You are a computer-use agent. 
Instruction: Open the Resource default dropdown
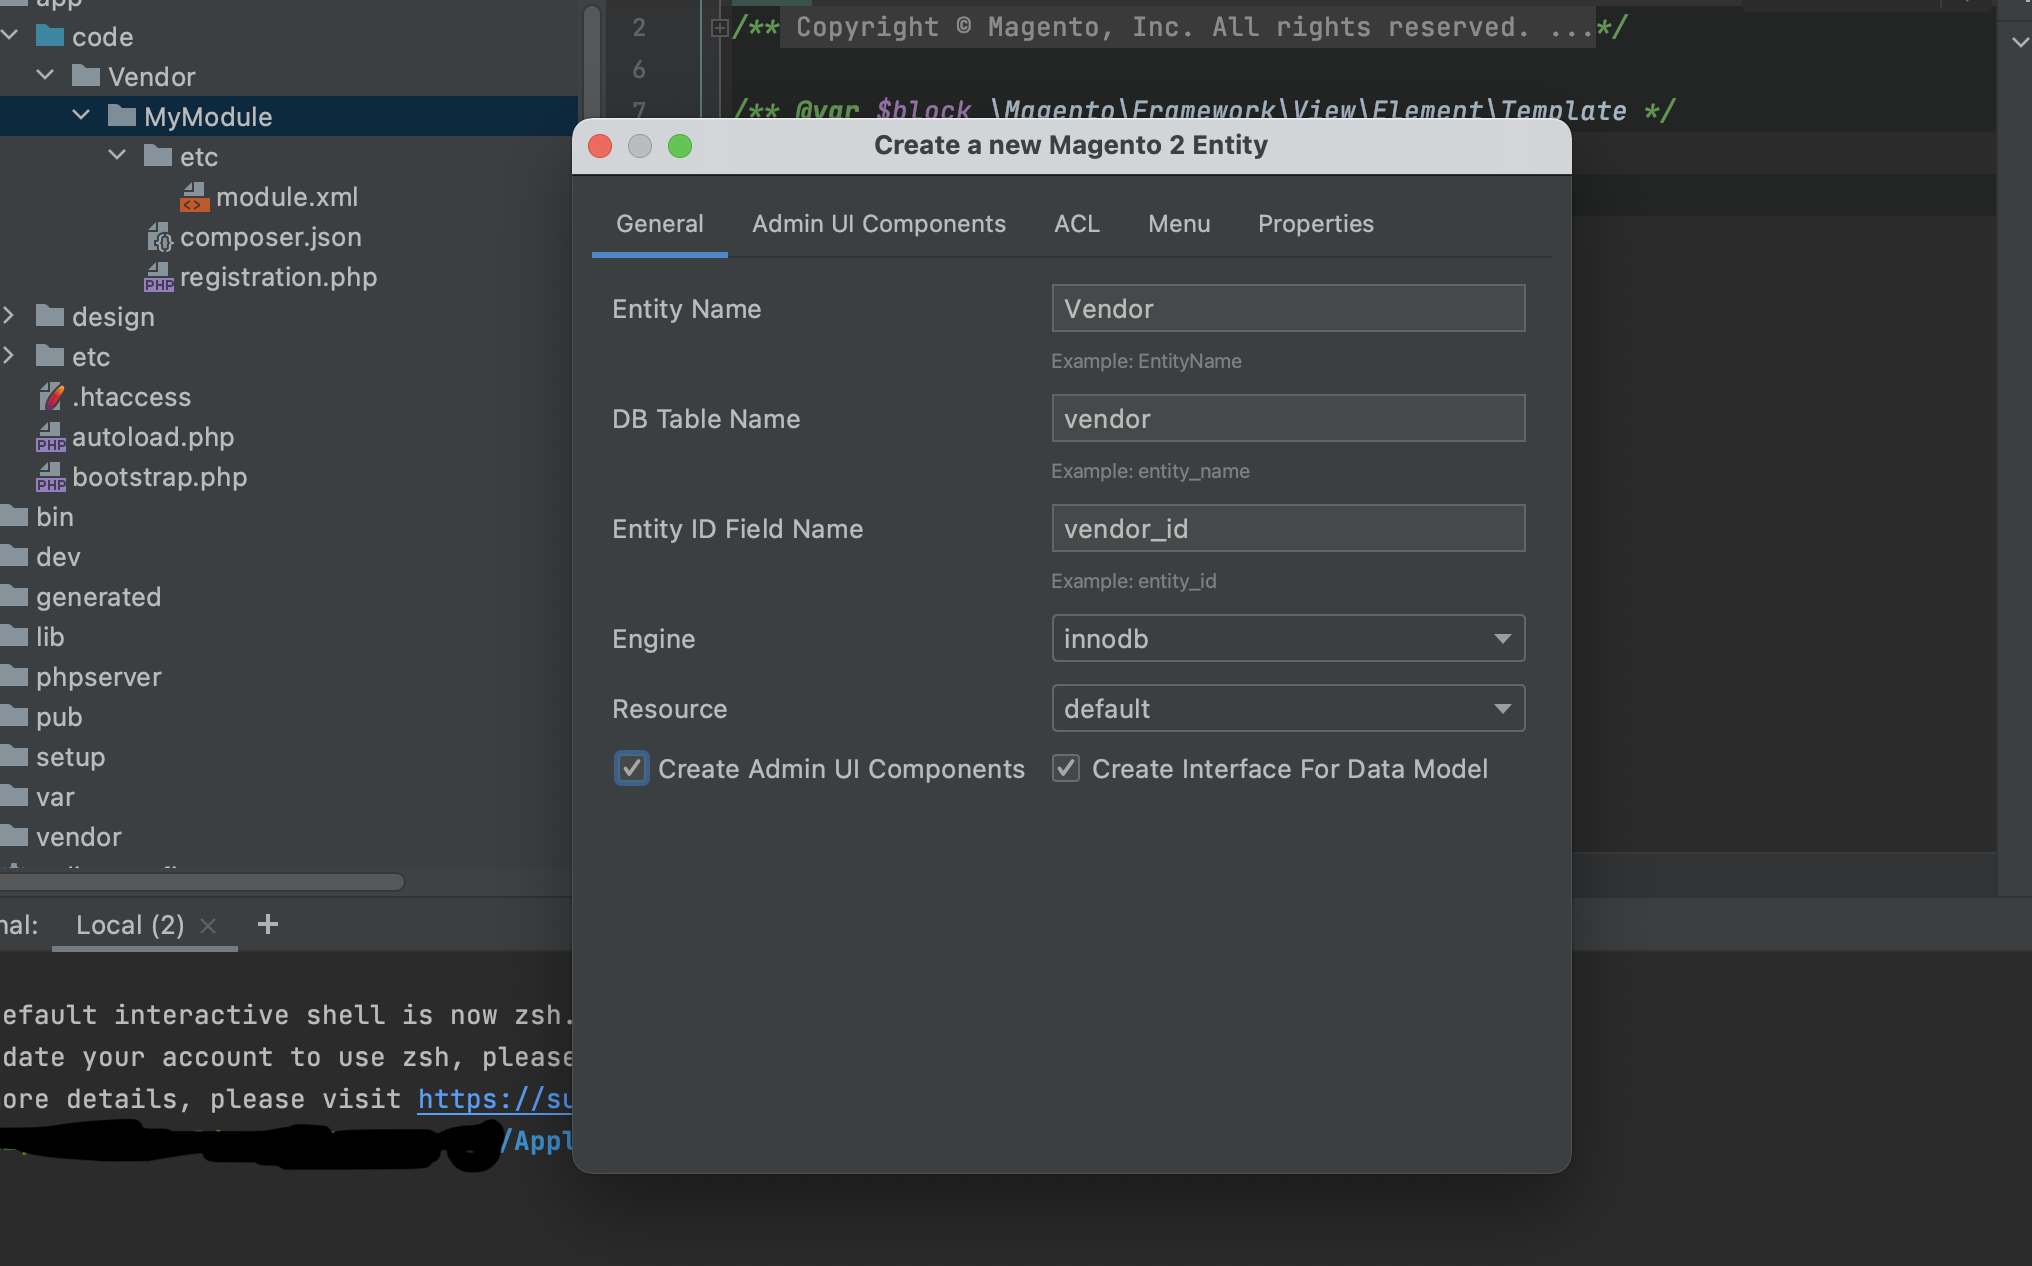click(x=1288, y=708)
